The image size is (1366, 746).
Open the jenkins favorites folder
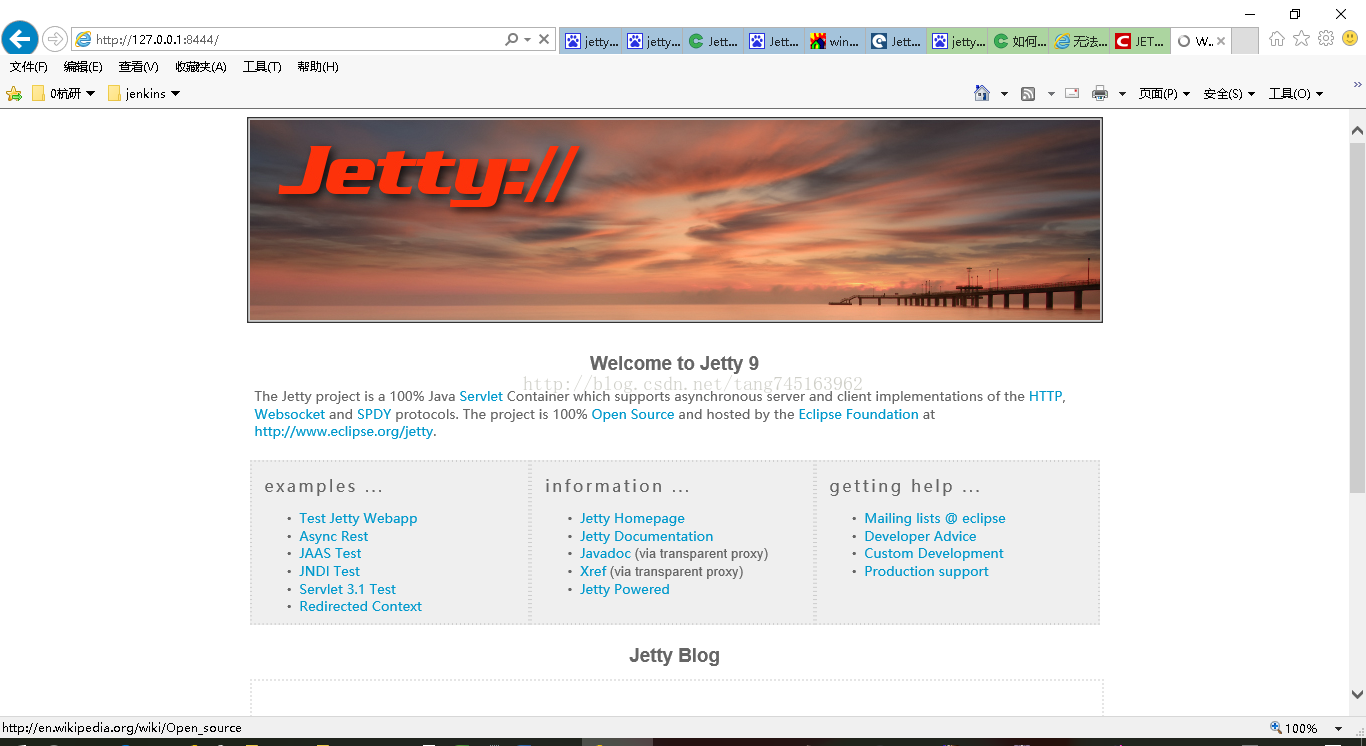(x=144, y=93)
